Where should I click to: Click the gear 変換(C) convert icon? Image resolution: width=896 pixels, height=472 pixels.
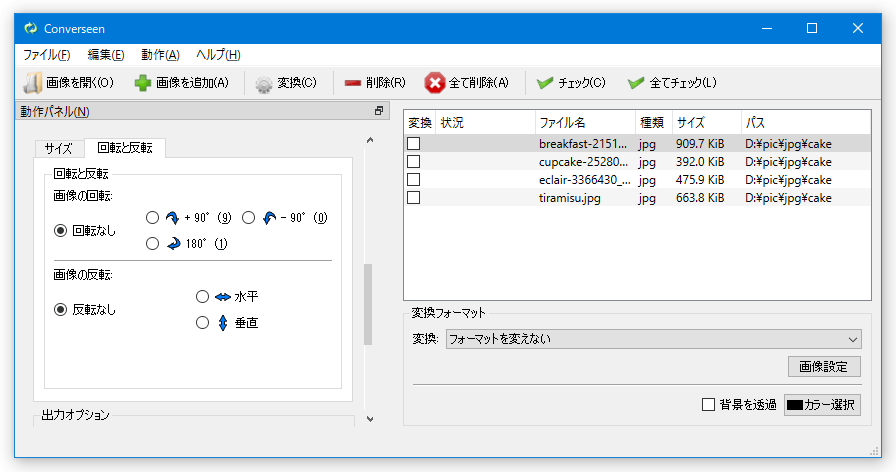pyautogui.click(x=263, y=84)
